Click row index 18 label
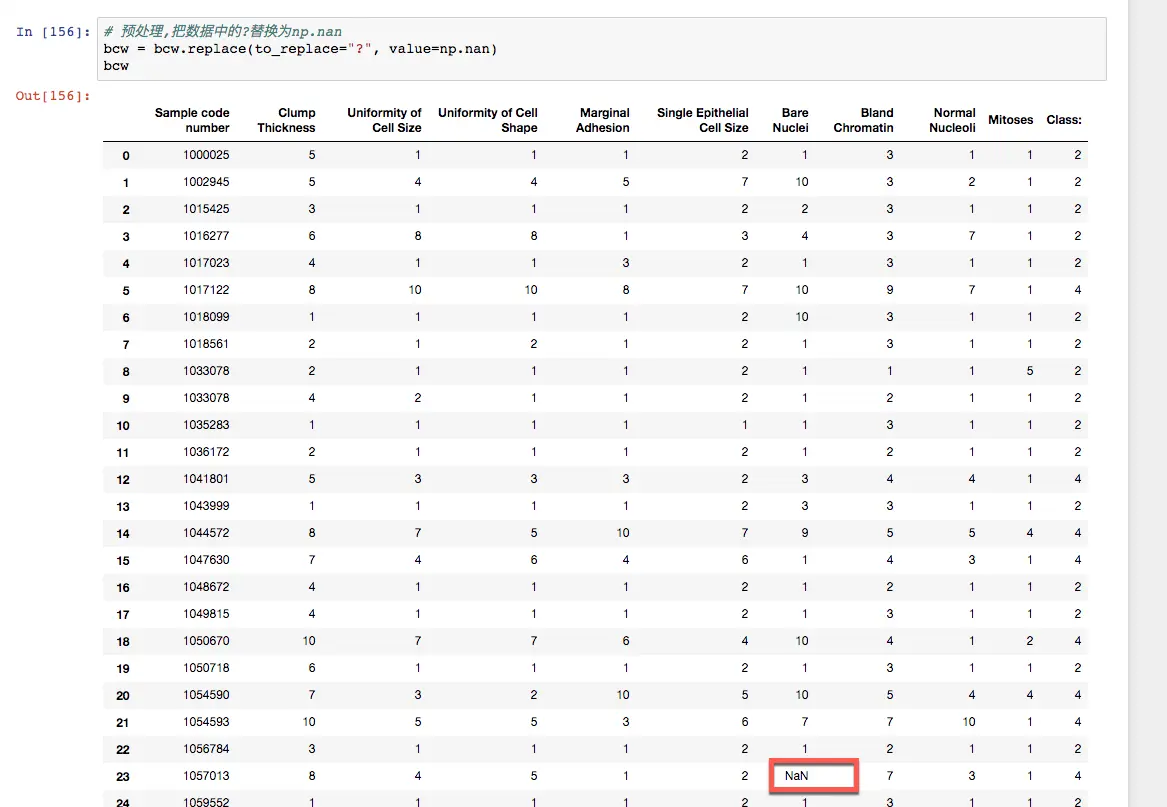 click(x=123, y=642)
